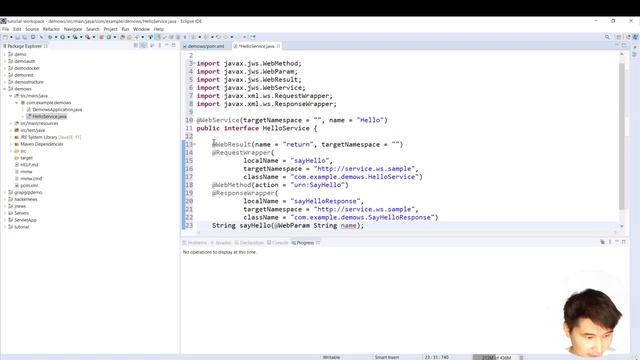This screenshot has height=360, width=640.
Task: Open the Debug dropdown arrow
Action: coord(56,37)
